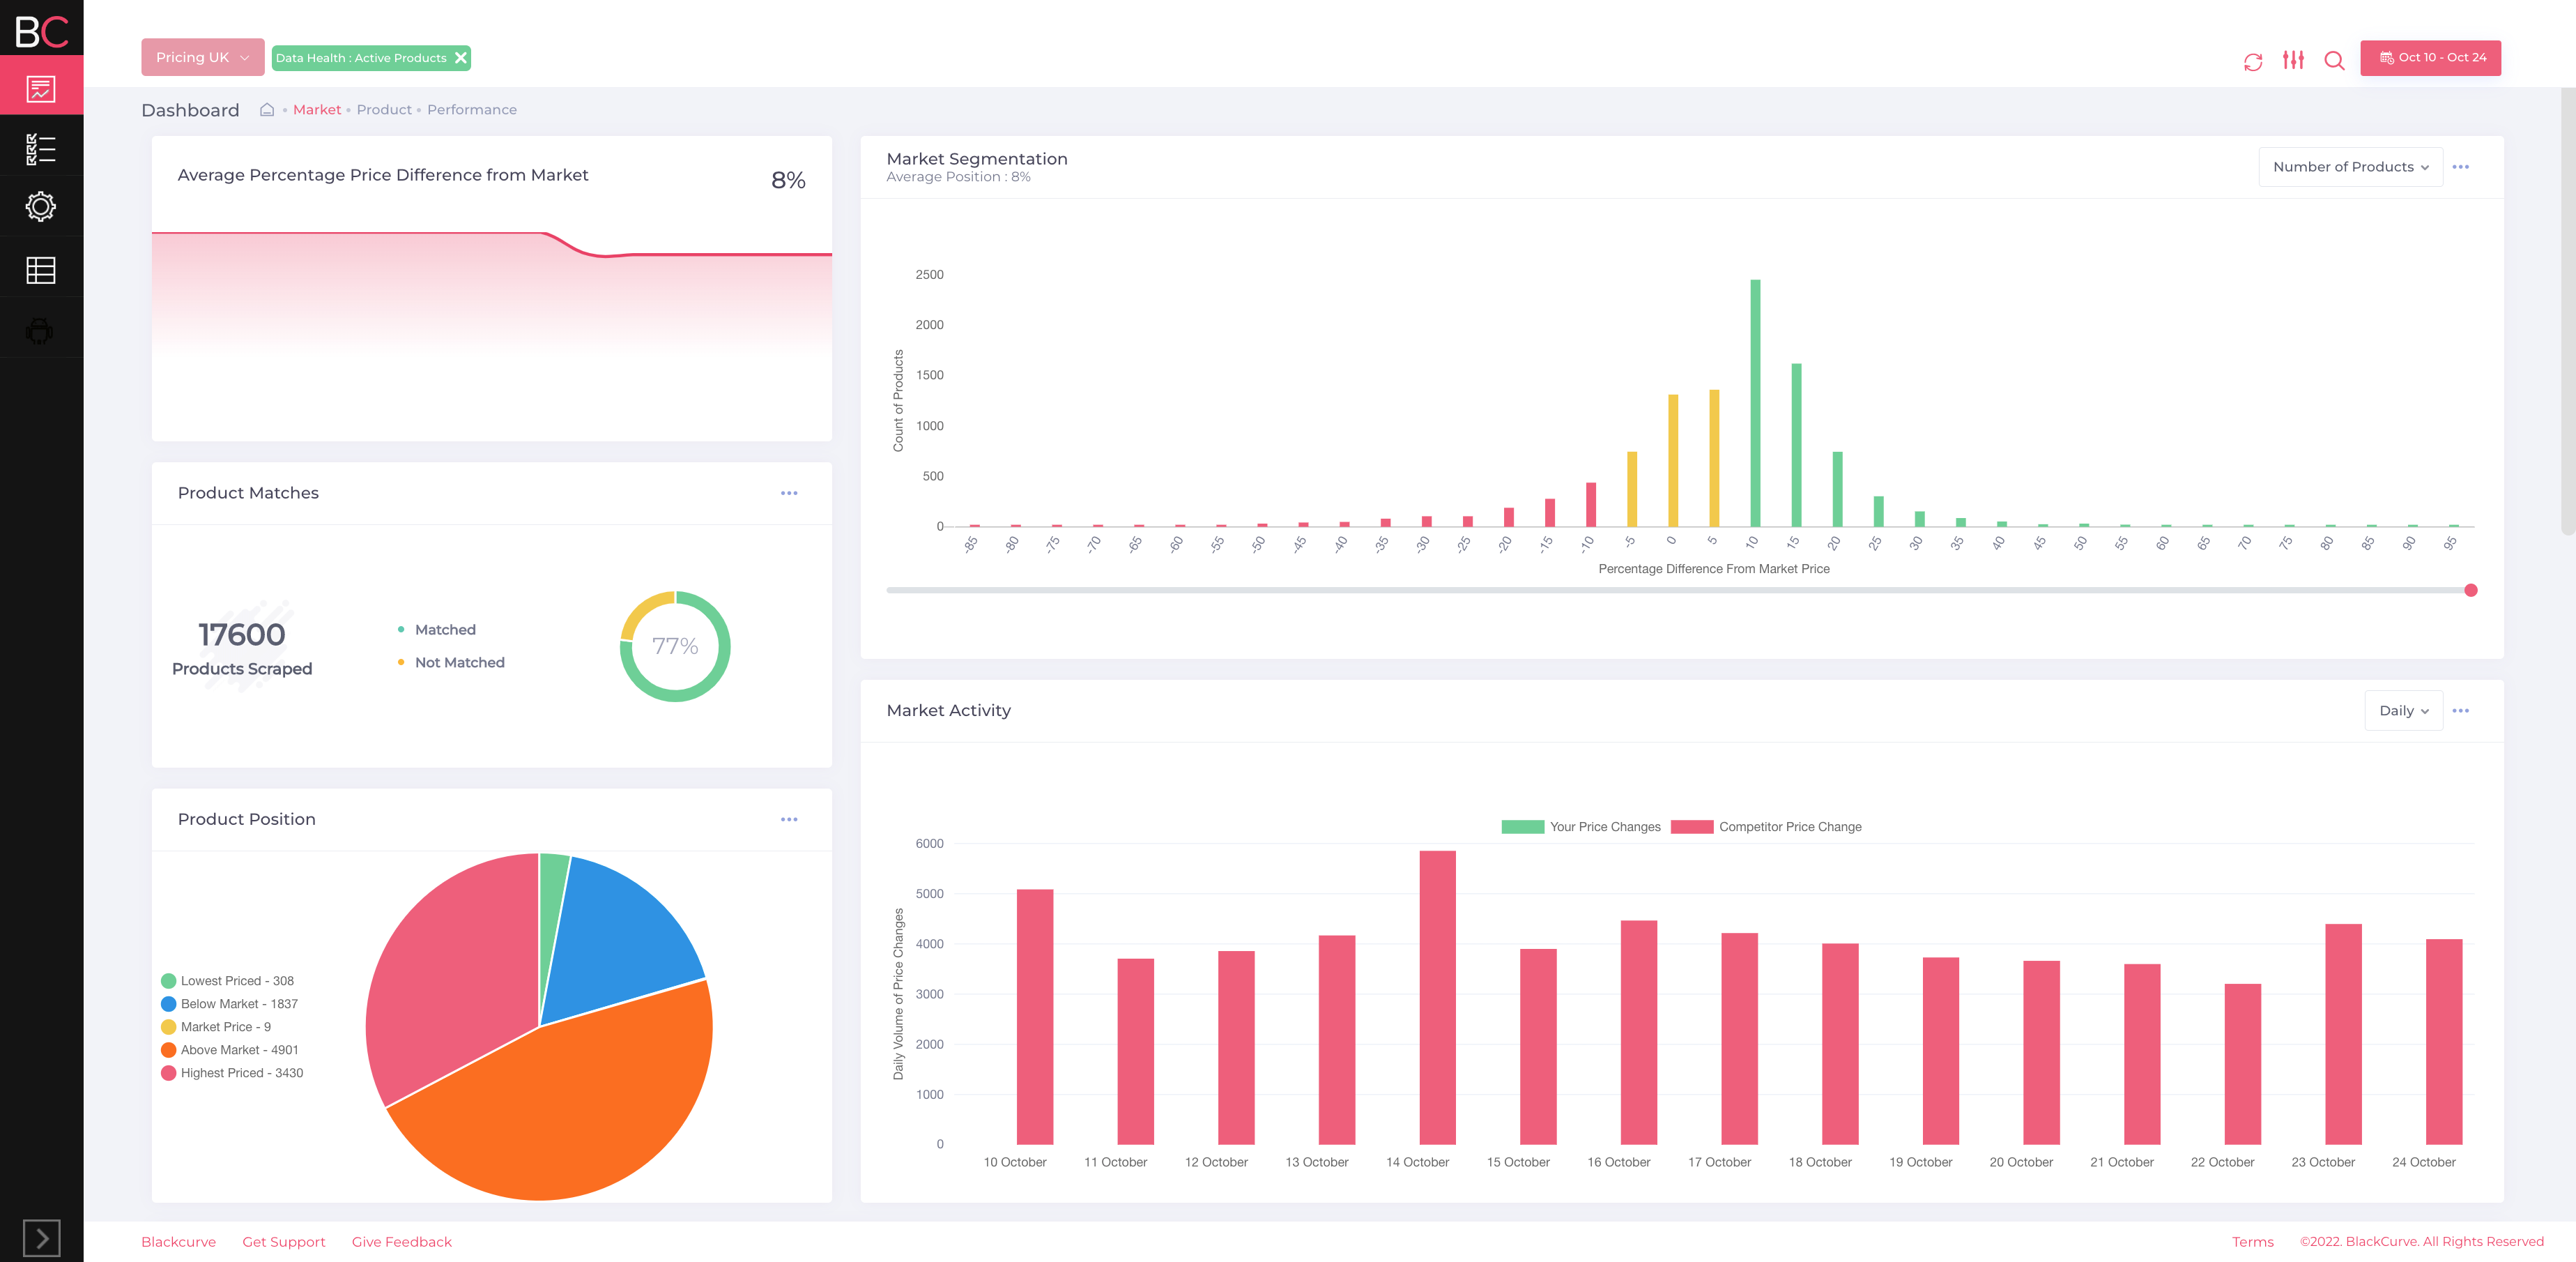Expand the Daily frequency dropdown in Market Activity
Image resolution: width=2576 pixels, height=1262 pixels.
pos(2400,710)
